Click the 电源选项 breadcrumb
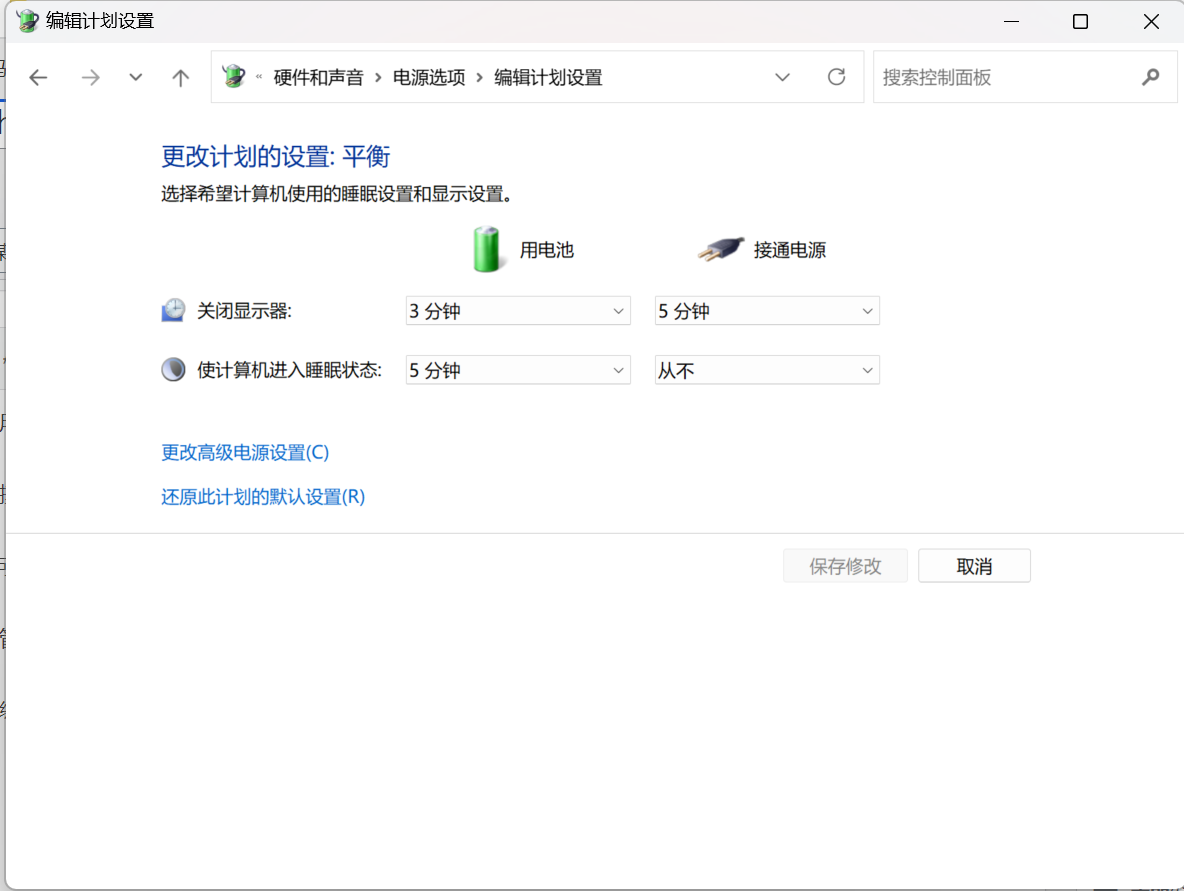1184x891 pixels. click(x=429, y=77)
